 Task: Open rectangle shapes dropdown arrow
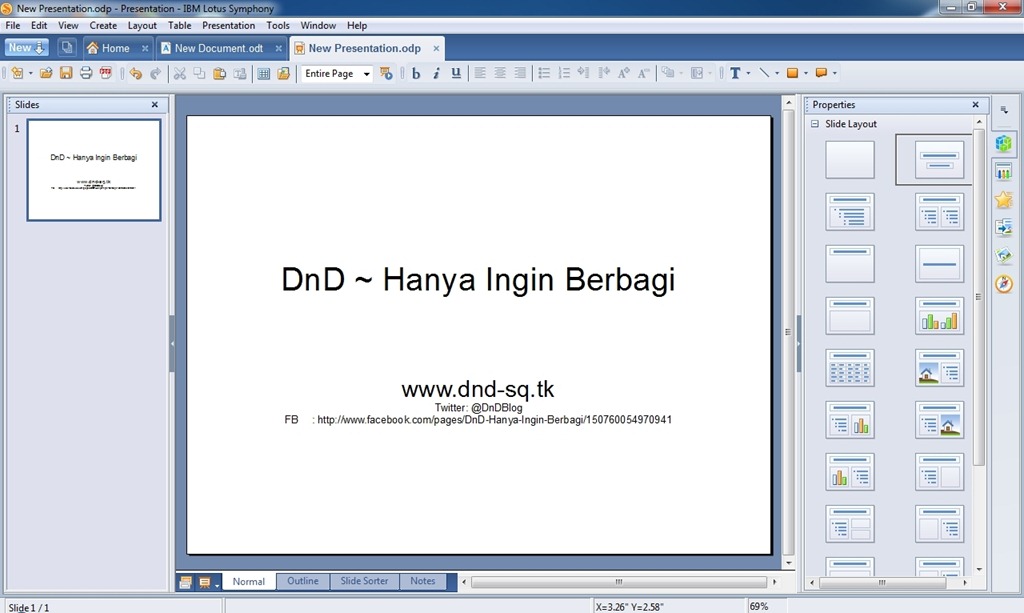pyautogui.click(x=806, y=73)
